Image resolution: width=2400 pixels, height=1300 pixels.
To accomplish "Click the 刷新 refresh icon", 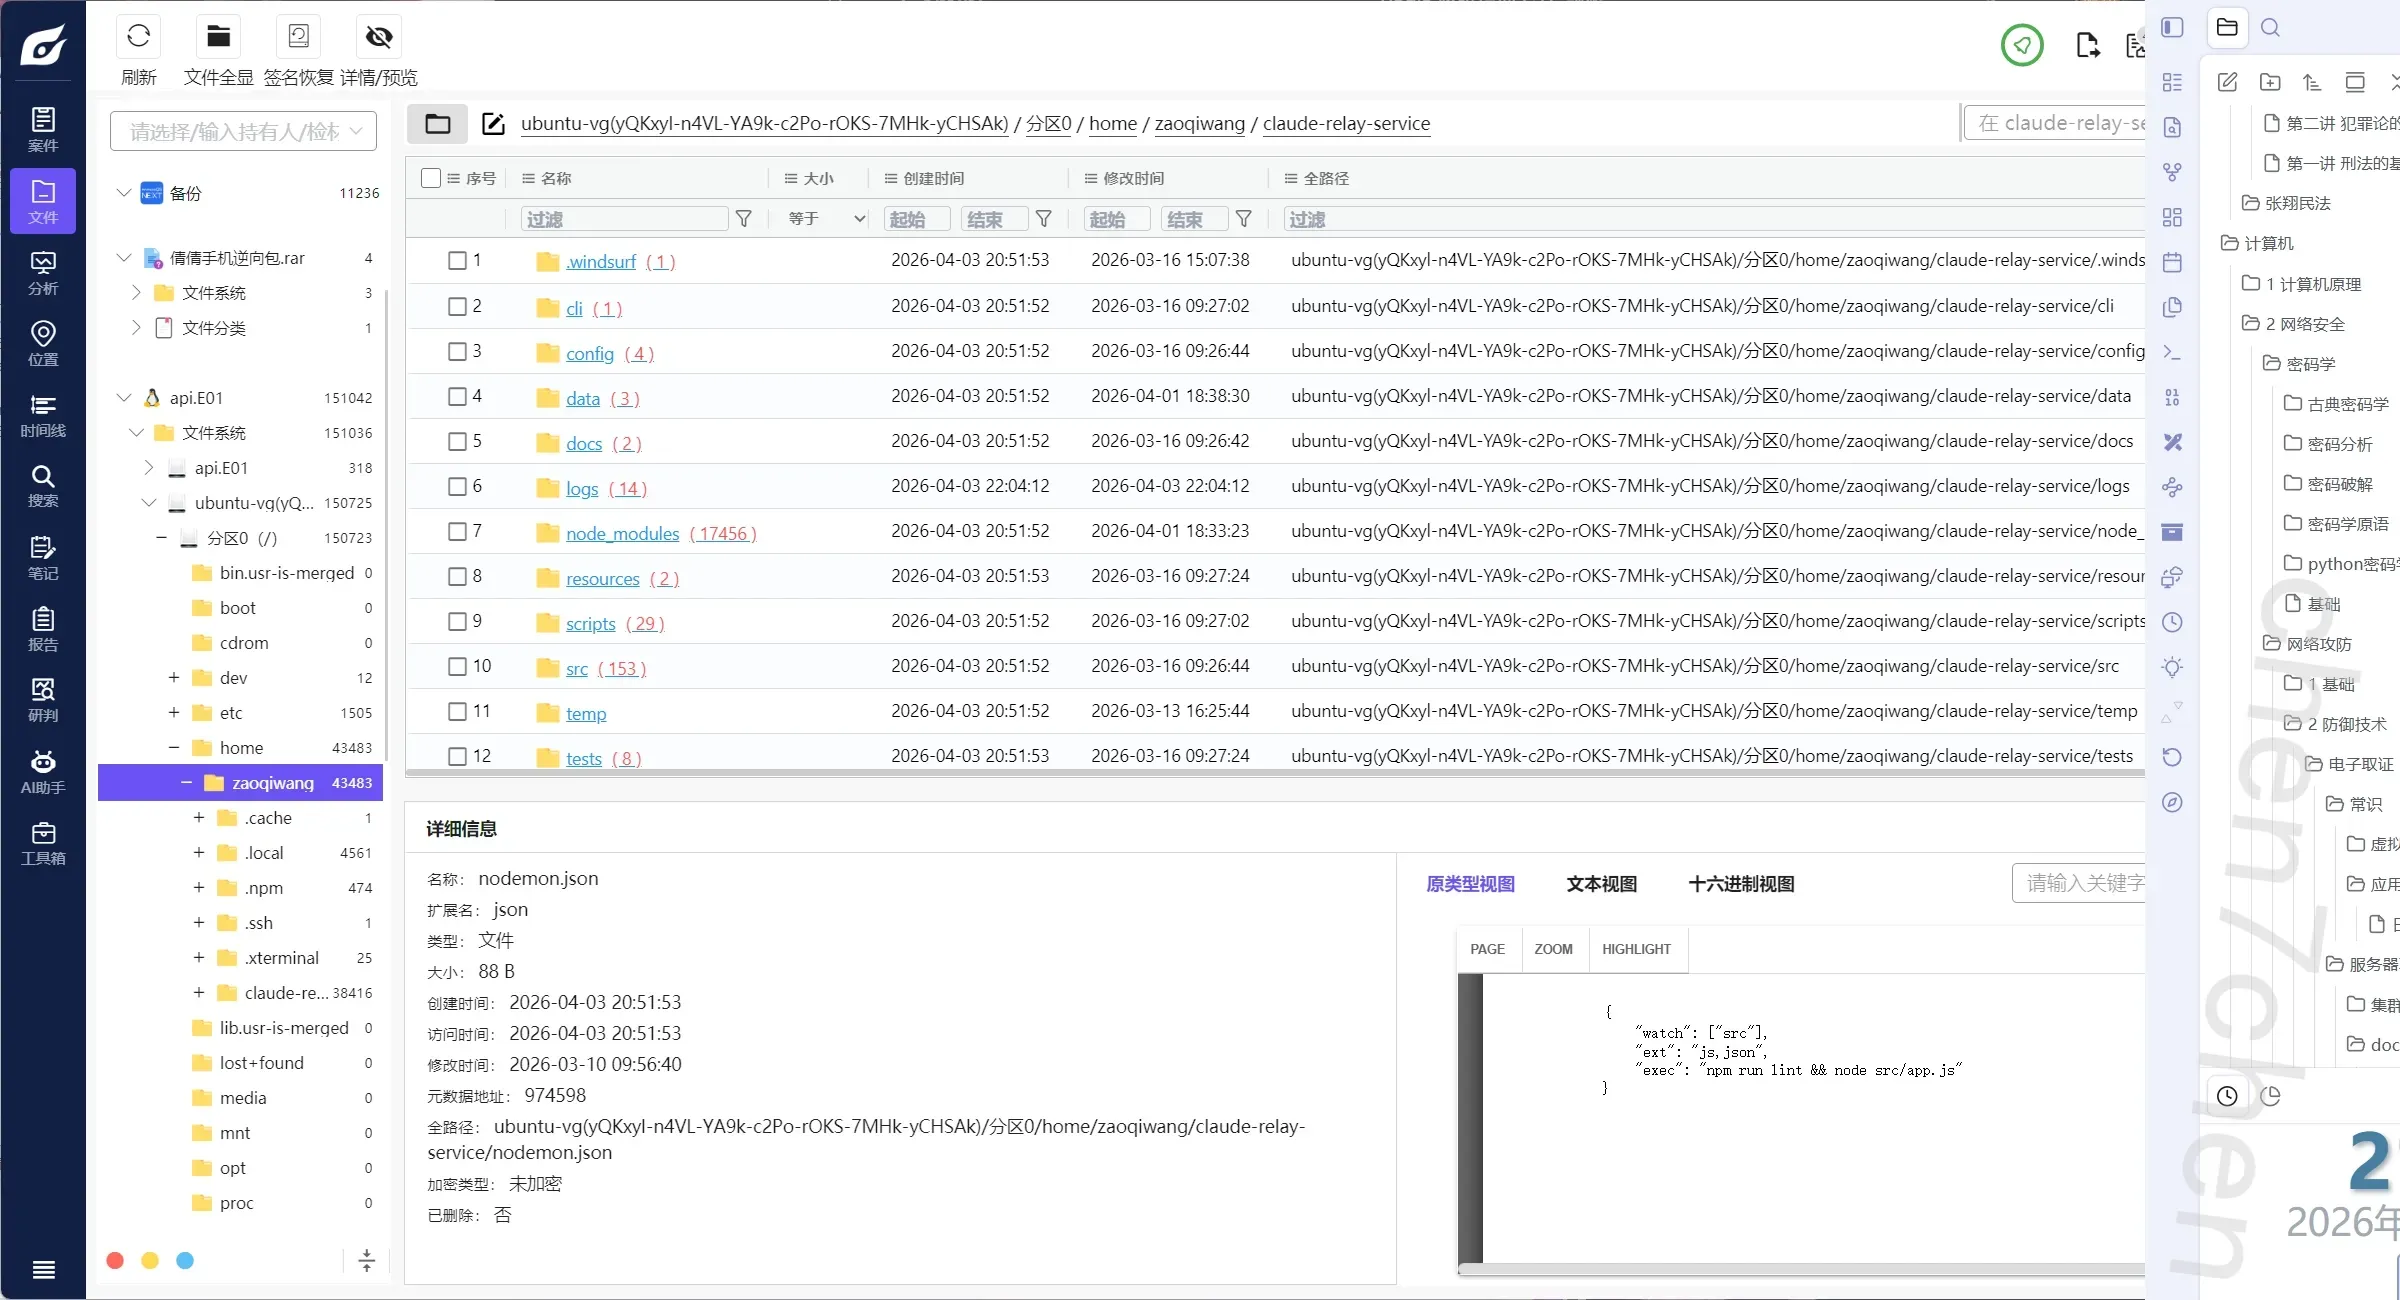I will pos(138,37).
